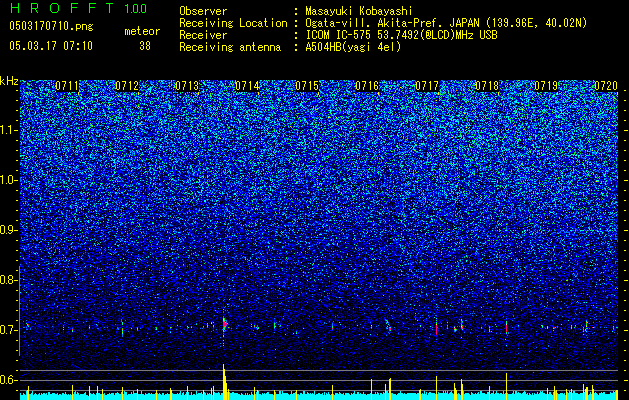This screenshot has height=400, width=629.
Task: Click the strong red meteor echo just before 0714
Action: click(225, 323)
